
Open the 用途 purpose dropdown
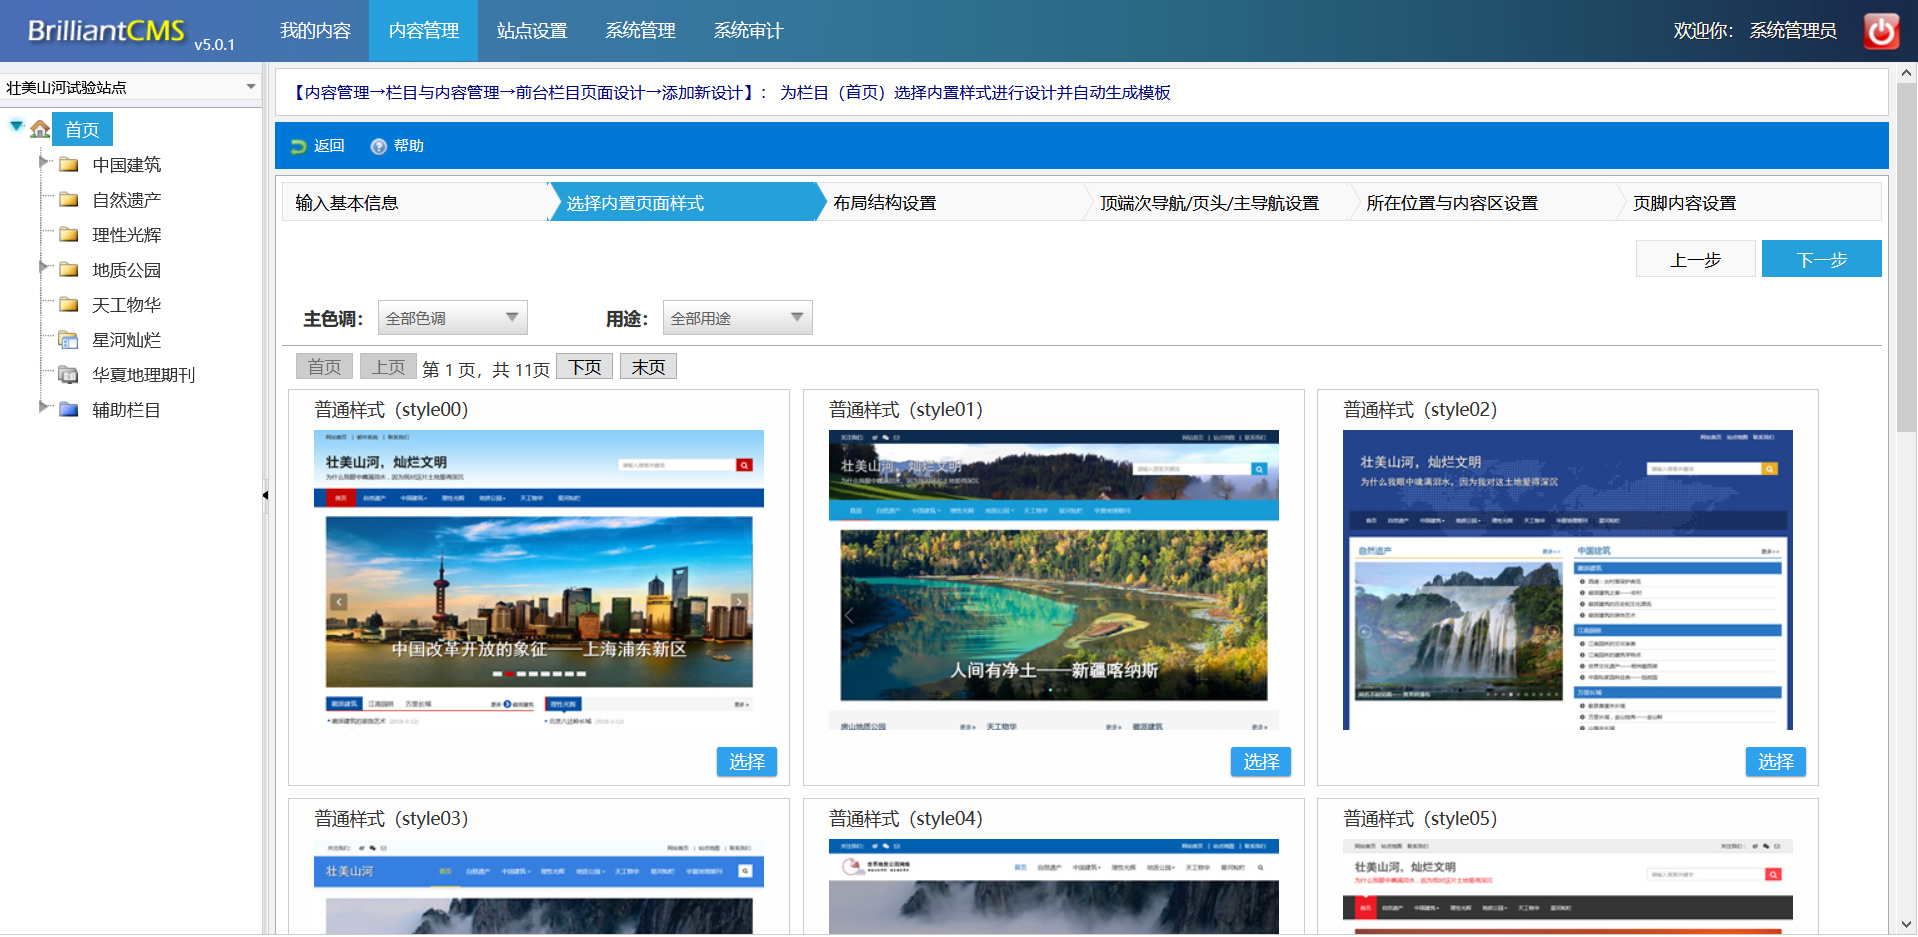coord(737,318)
